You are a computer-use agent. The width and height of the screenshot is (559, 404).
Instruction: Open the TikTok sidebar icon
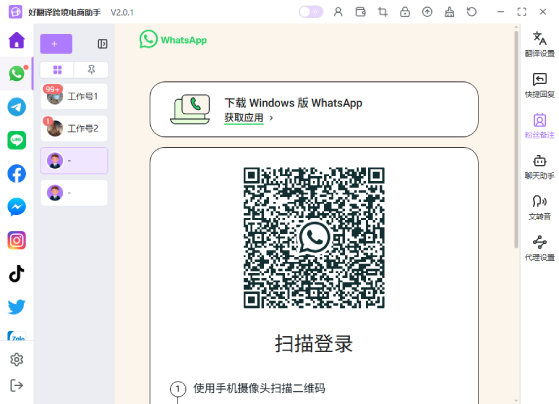point(16,273)
